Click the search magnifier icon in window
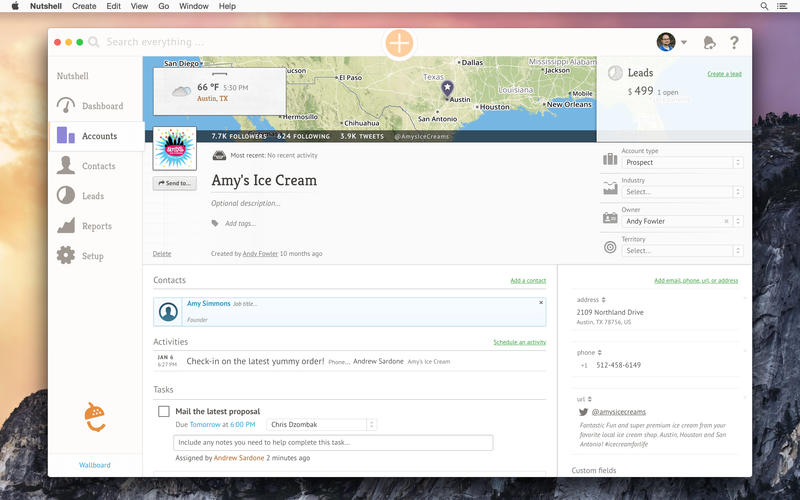This screenshot has width=800, height=500. click(93, 42)
